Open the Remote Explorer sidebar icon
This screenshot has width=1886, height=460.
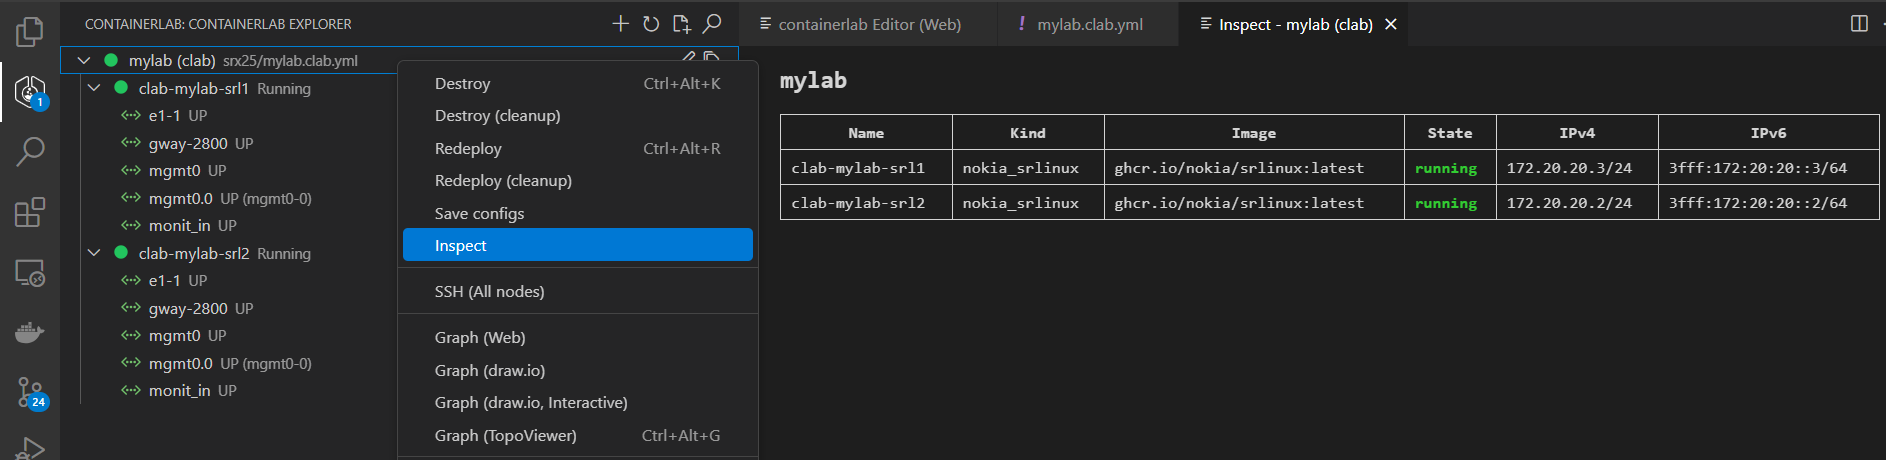(30, 272)
